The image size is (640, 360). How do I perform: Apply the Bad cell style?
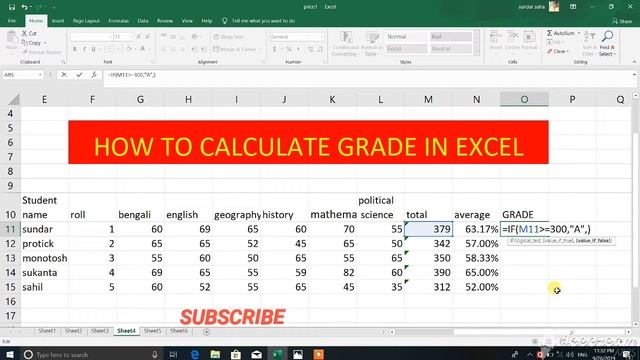[x=451, y=37]
